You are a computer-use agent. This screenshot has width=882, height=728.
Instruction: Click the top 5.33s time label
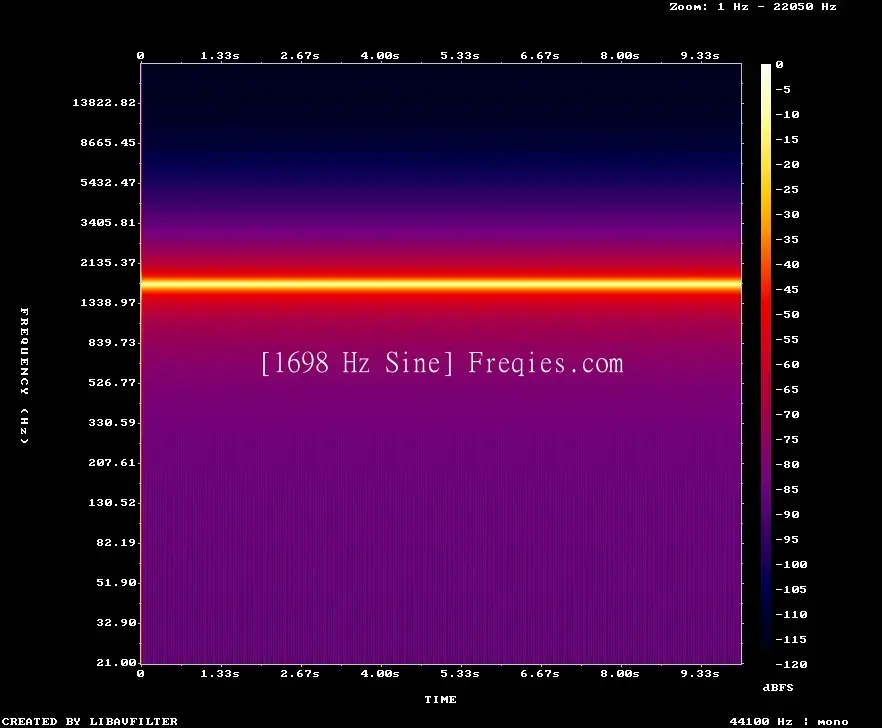click(460, 55)
